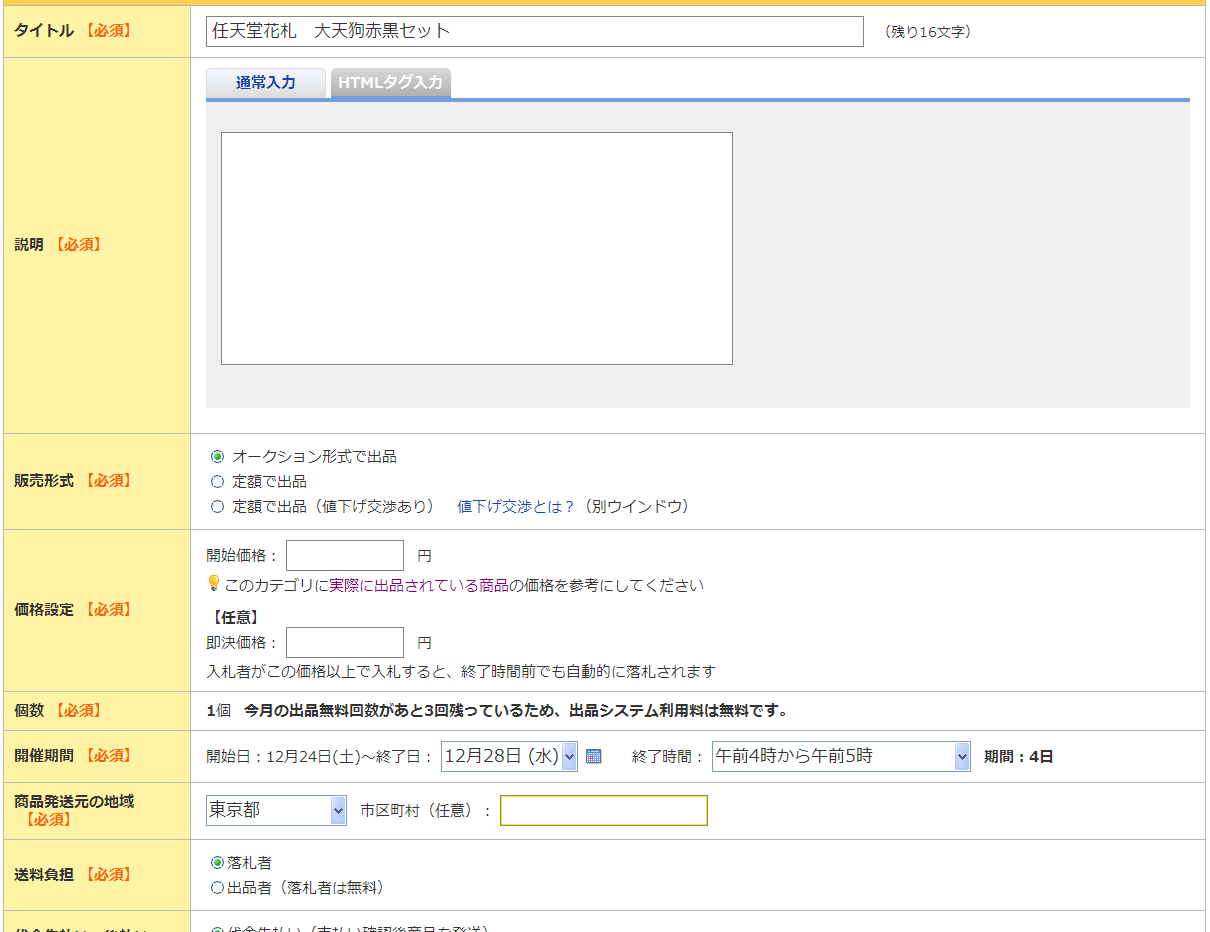
Task: Click the （残り16文字） counter text
Action: (x=927, y=32)
